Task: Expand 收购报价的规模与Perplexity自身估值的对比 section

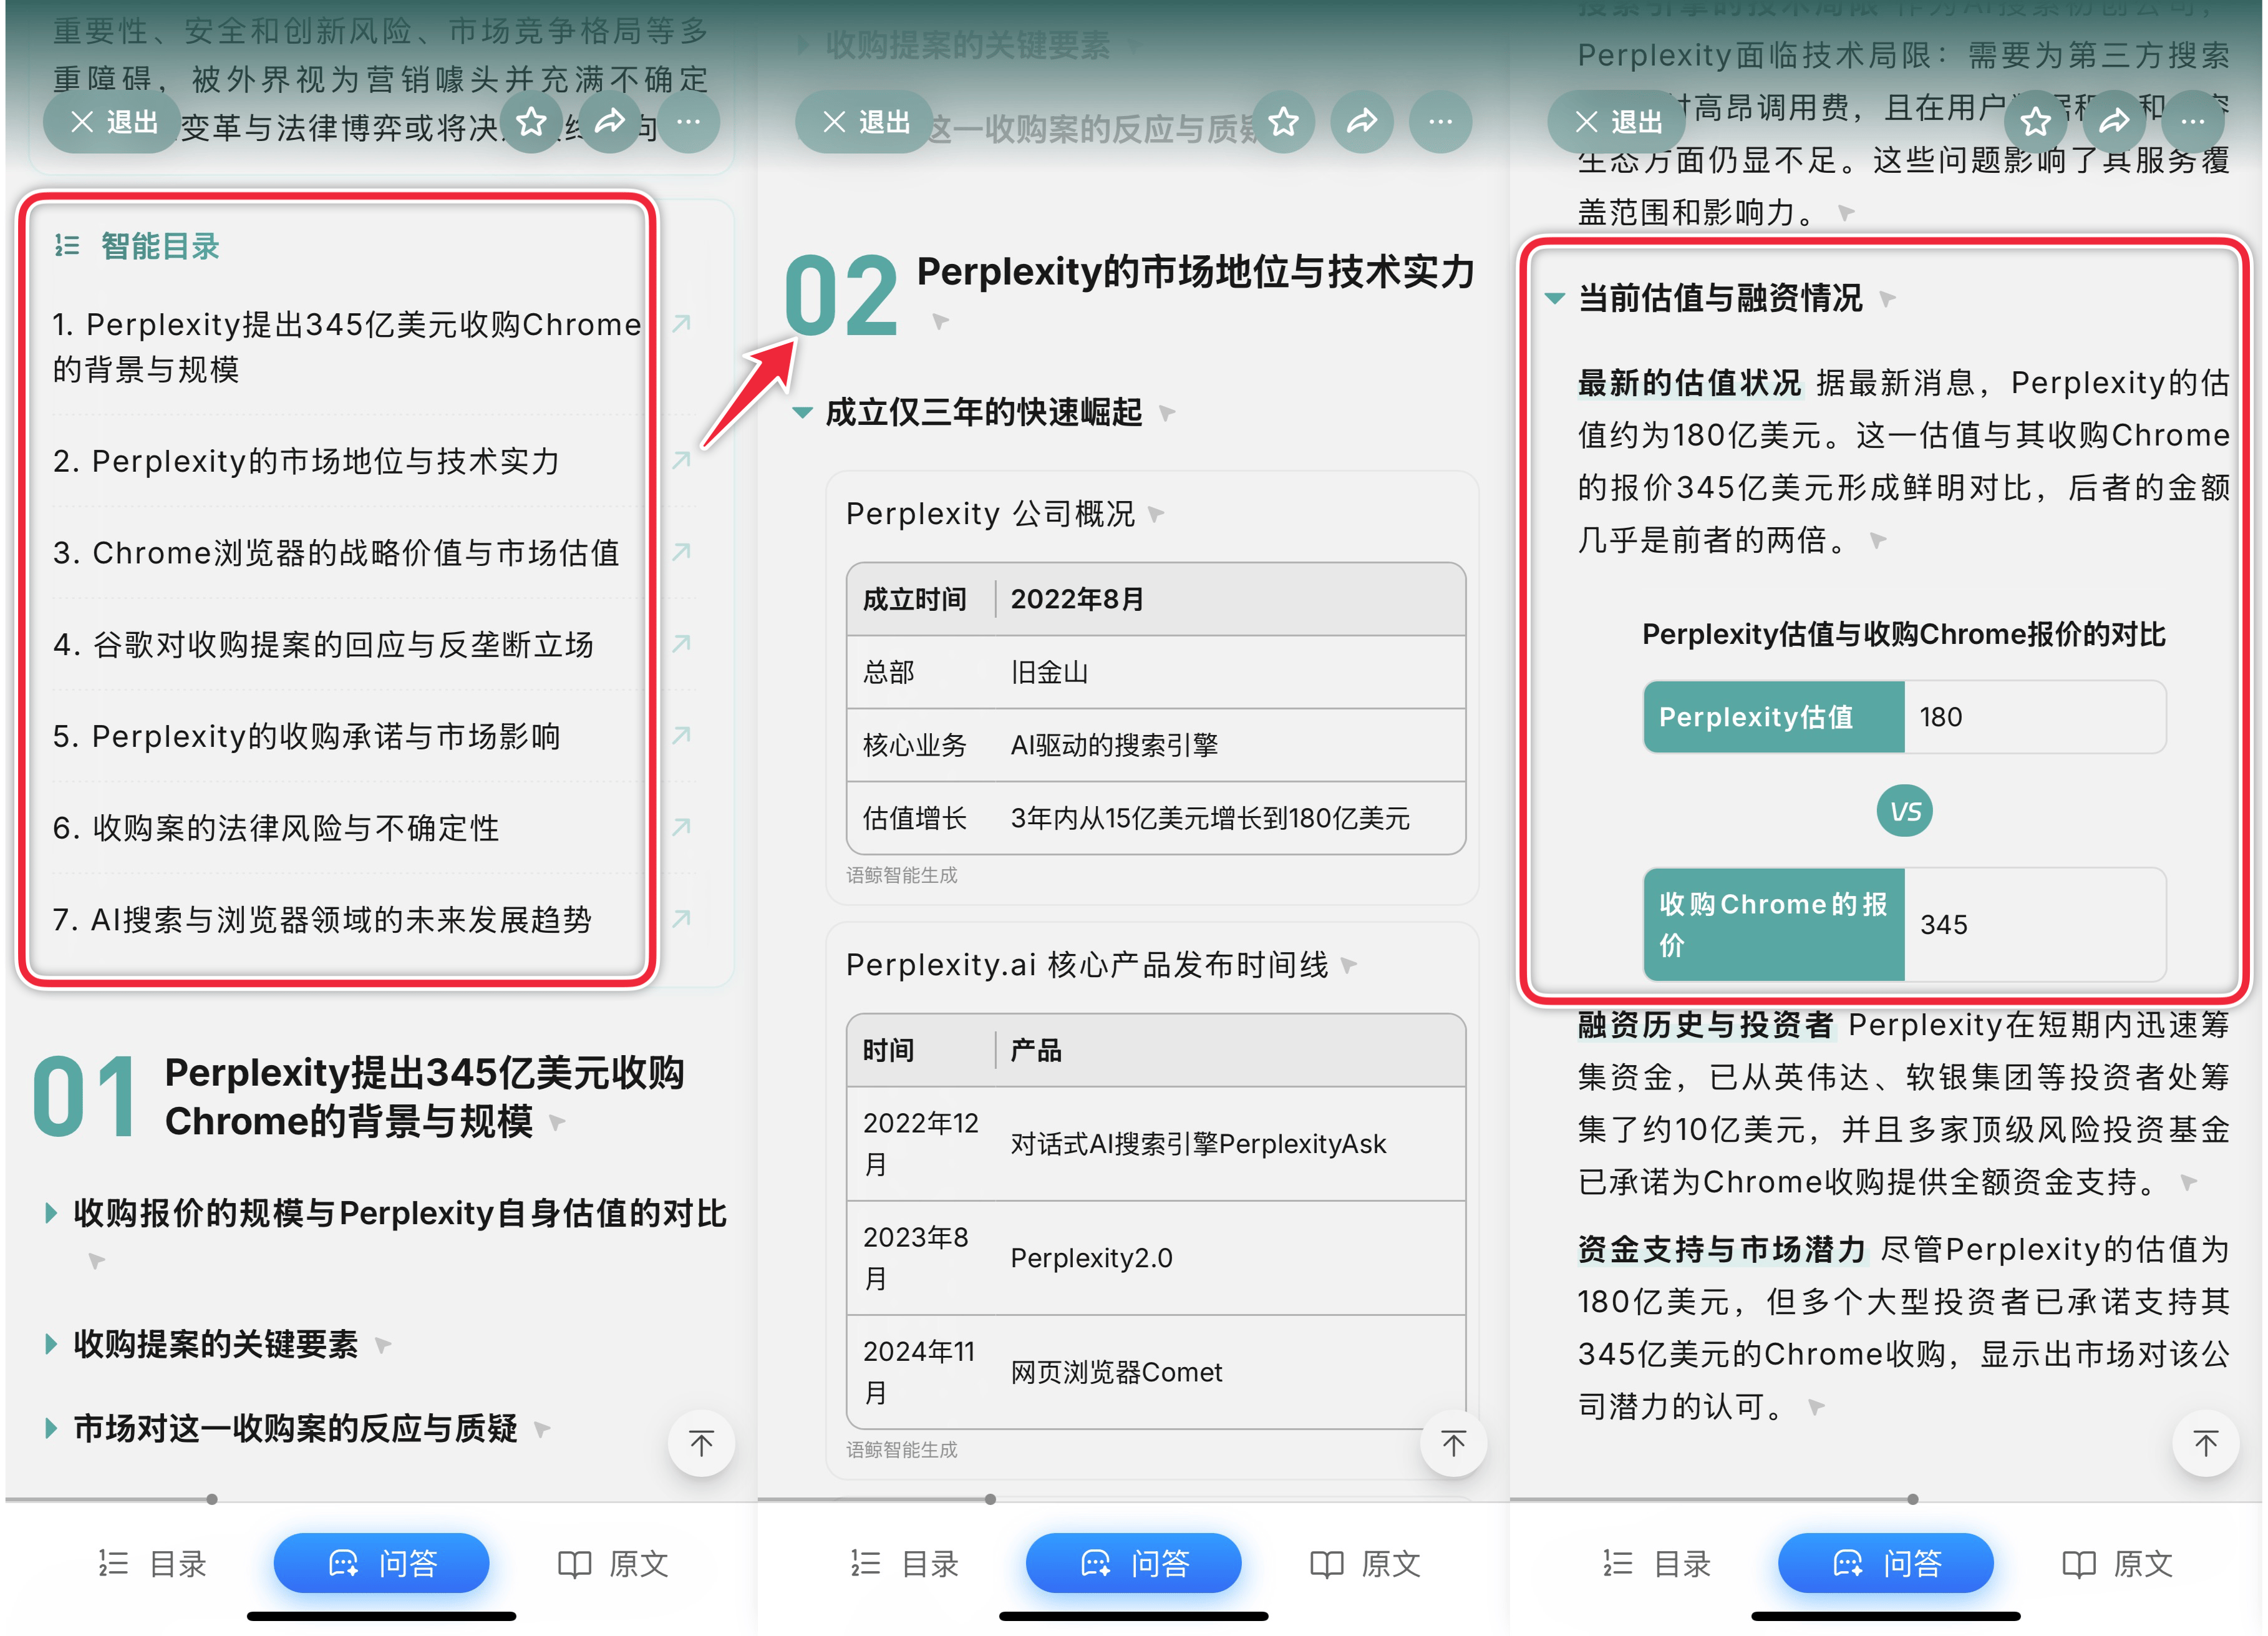Action: click(x=51, y=1214)
